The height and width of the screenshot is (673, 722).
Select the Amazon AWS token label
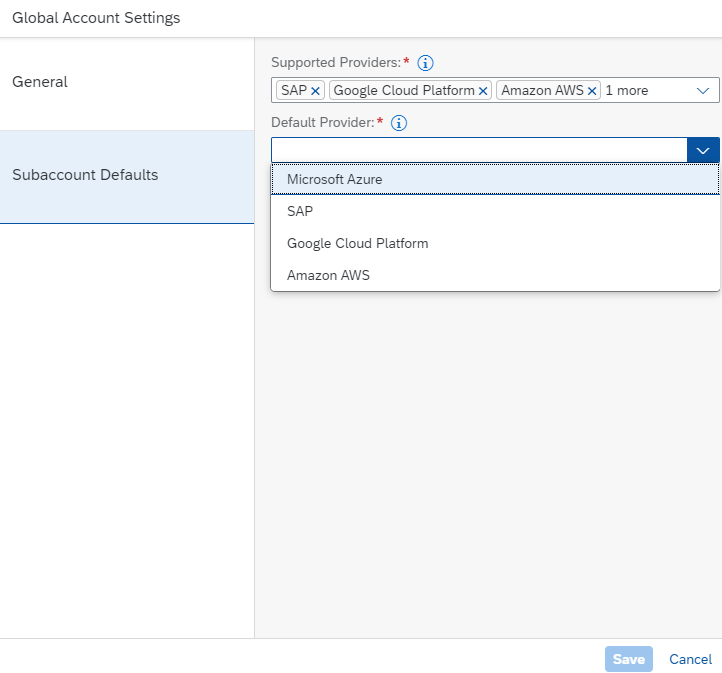pos(542,91)
